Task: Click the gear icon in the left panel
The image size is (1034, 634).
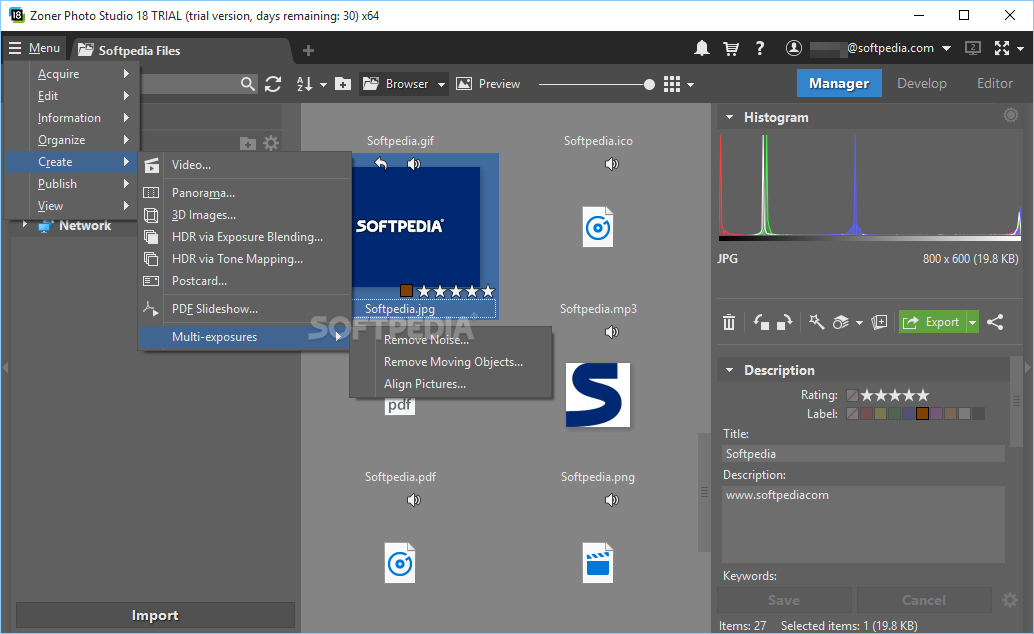Action: tap(271, 143)
